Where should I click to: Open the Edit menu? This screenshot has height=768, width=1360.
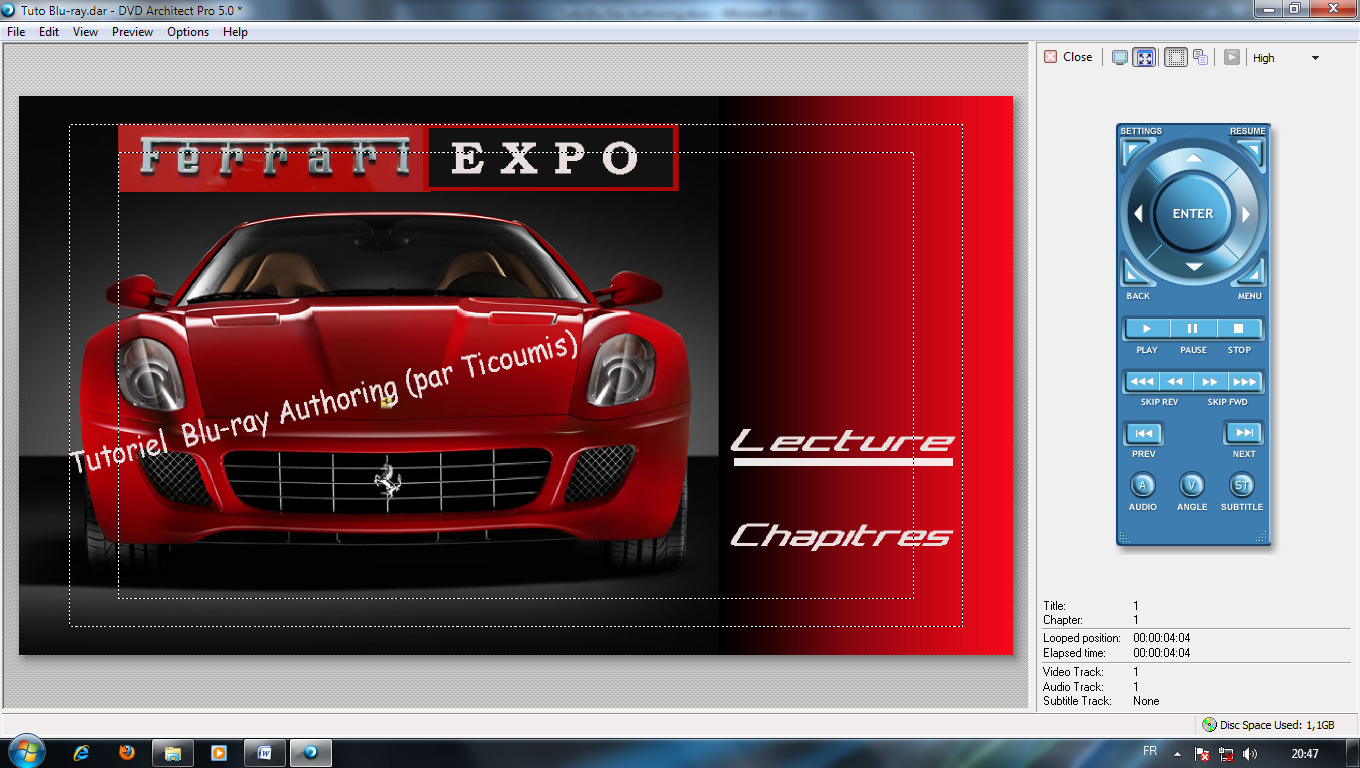tap(49, 32)
